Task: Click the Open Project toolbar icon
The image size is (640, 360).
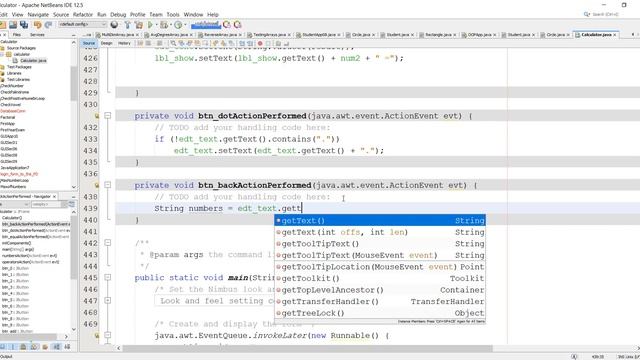Action: (13, 25)
